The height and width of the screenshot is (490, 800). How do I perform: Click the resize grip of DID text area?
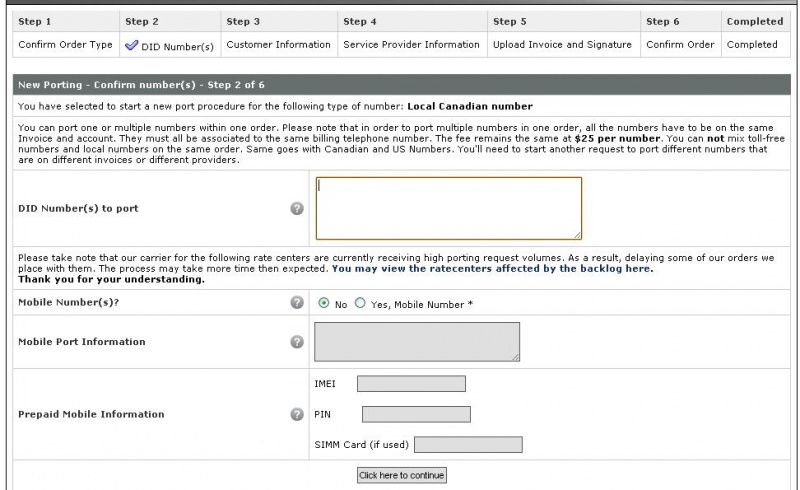pyautogui.click(x=577, y=235)
